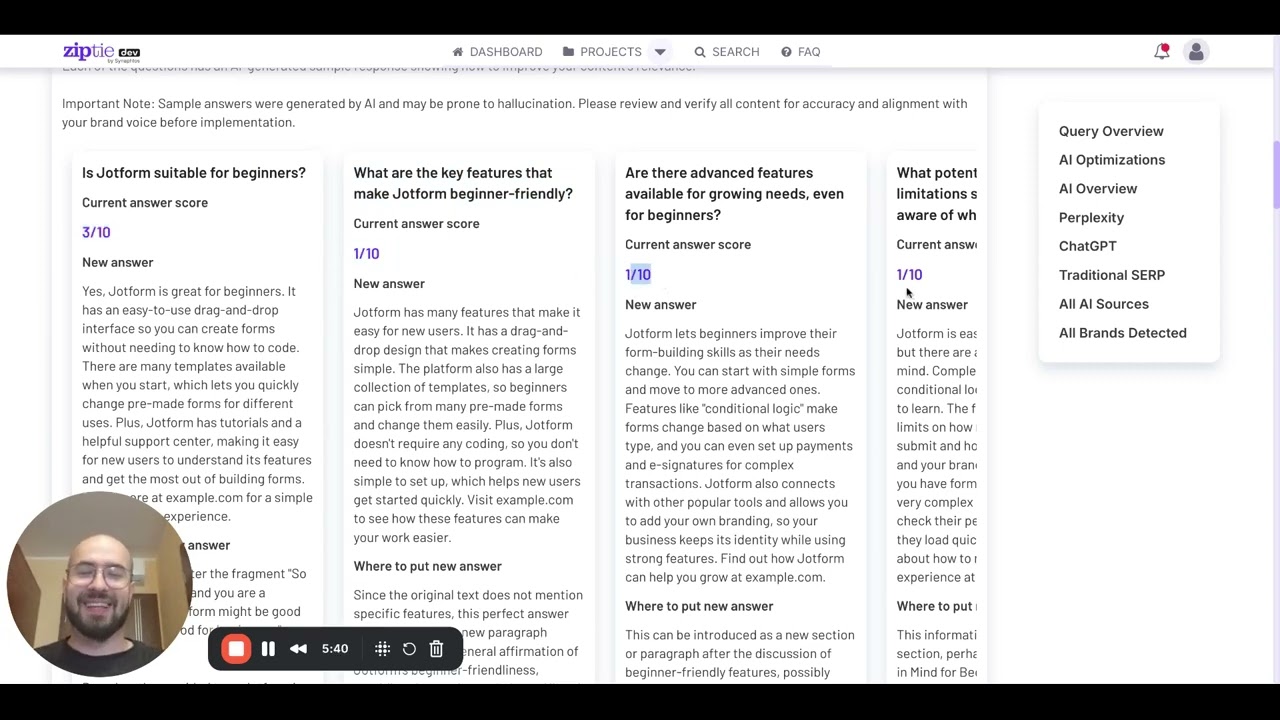Click 'Current answer score' in first card
This screenshot has width=1280, height=720.
(145, 203)
